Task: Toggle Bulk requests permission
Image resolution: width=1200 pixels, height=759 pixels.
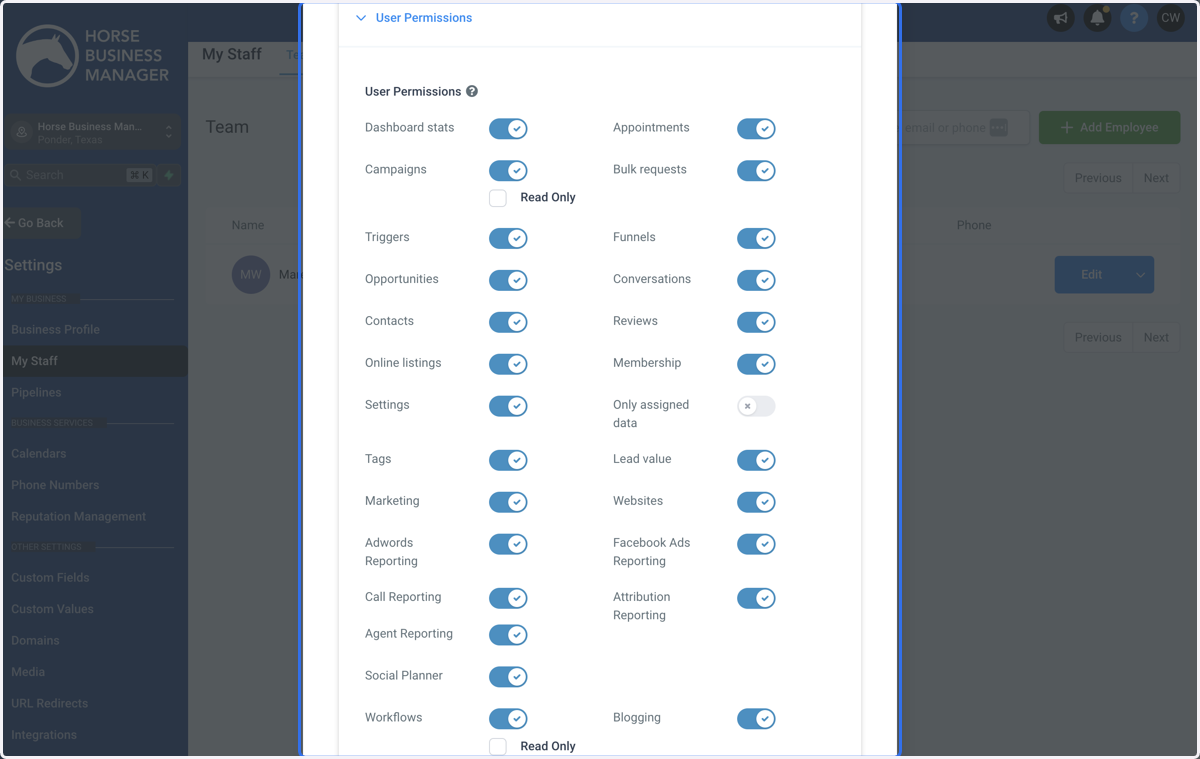Action: click(x=756, y=171)
